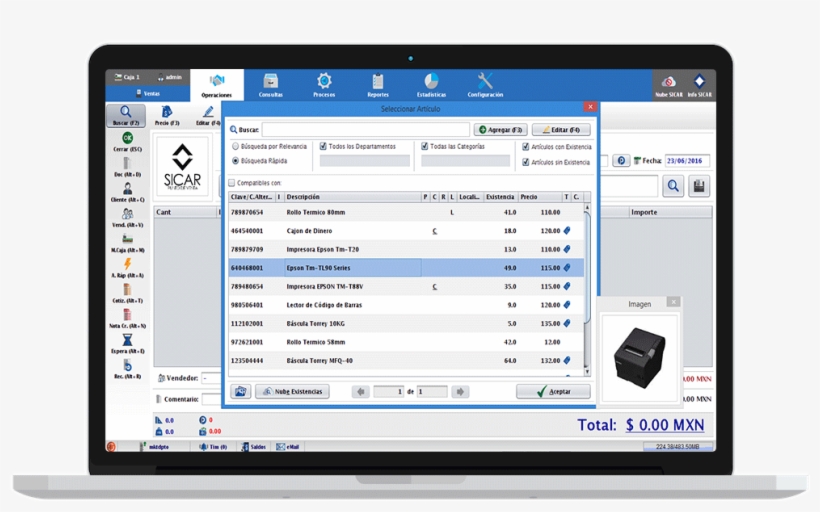Viewport: 820px width, 512px height.
Task: Open the Configuración tab
Action: pos(485,85)
